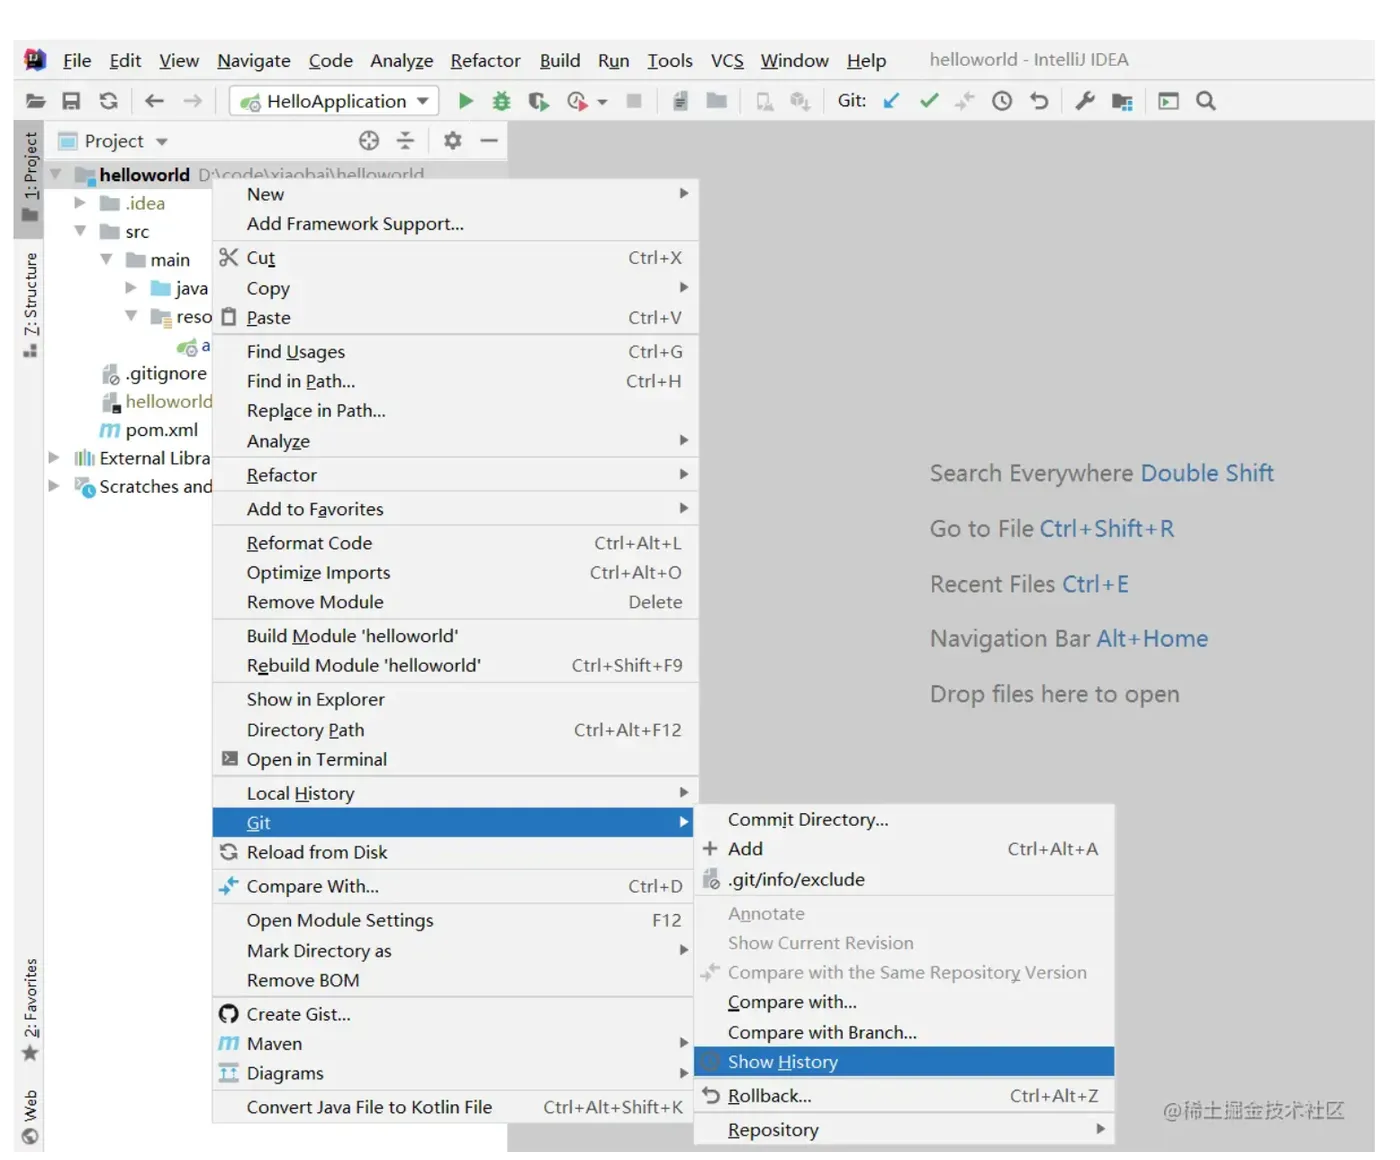
Task: Click the Collapse All icon in Project panel
Action: [x=405, y=141]
